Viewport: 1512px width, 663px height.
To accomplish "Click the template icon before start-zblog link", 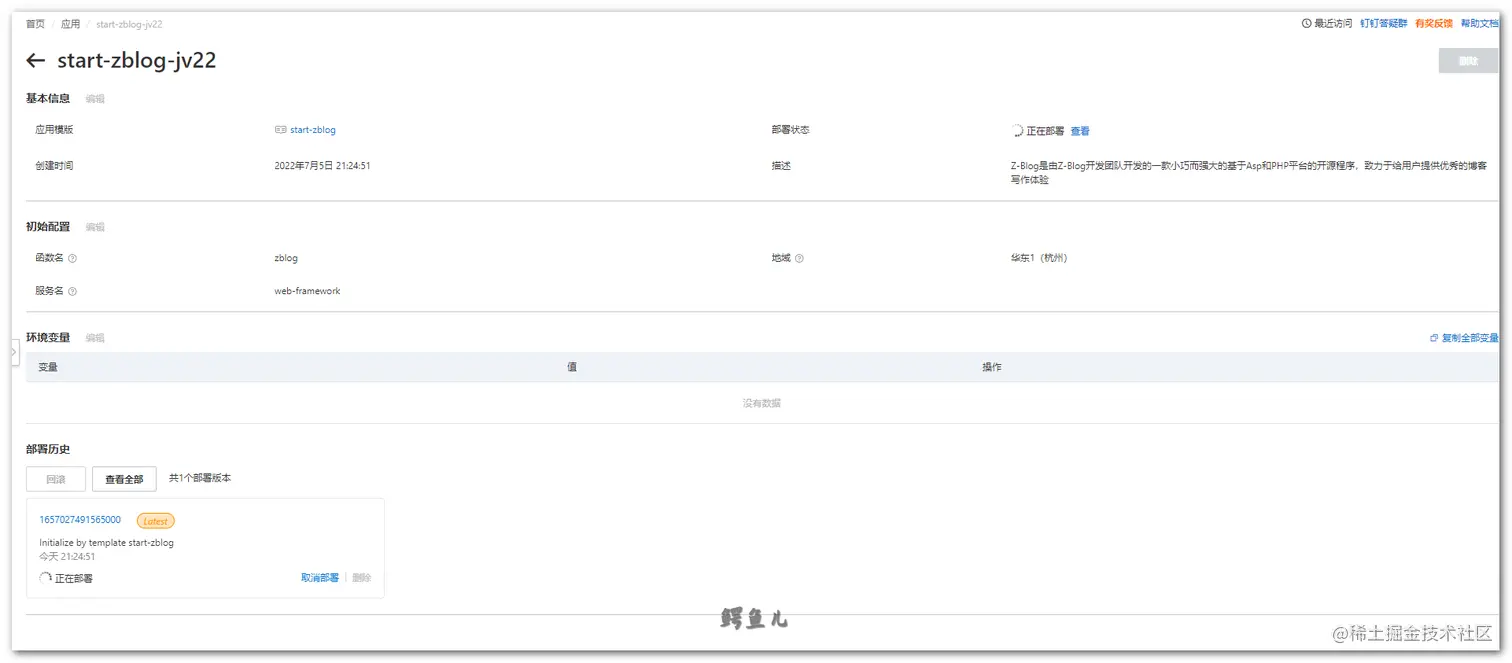I will (281, 130).
